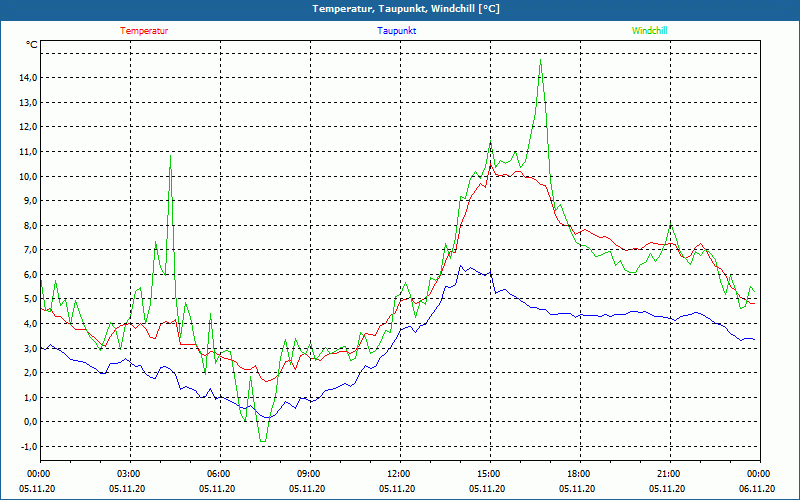Select the 5,0 y-axis value

click(x=31, y=298)
